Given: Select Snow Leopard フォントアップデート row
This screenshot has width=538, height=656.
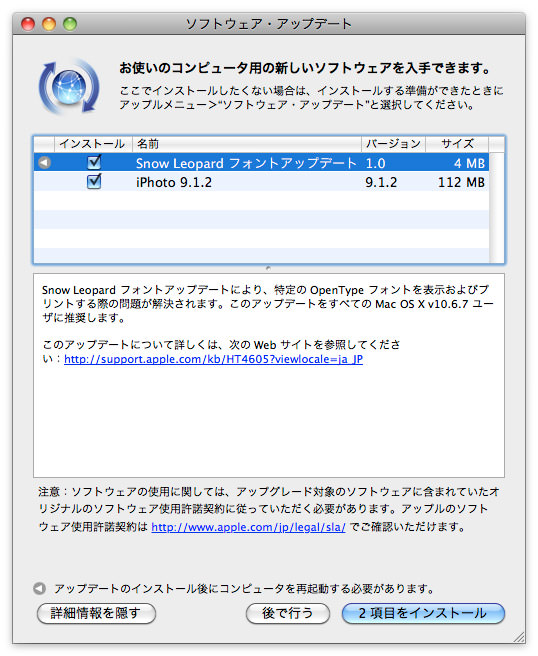Looking at the screenshot, I should click(x=261, y=163).
